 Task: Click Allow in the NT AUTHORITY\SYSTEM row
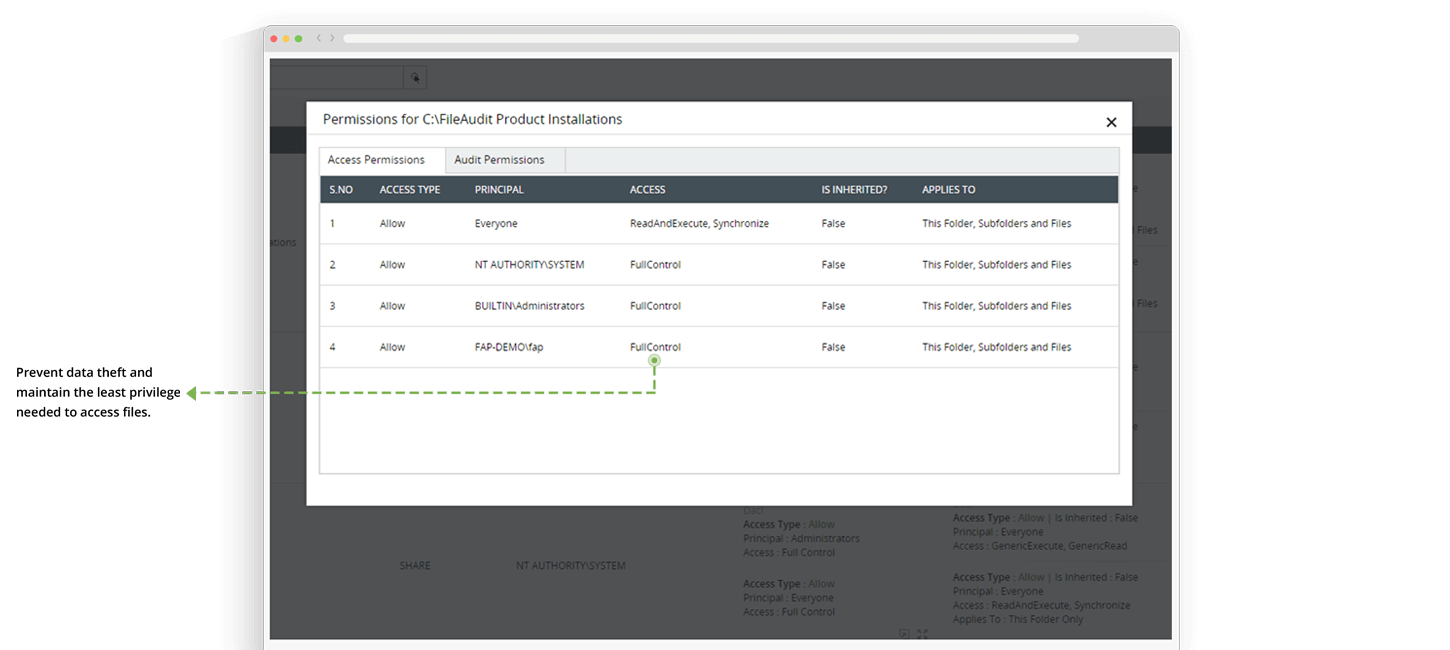(x=392, y=265)
